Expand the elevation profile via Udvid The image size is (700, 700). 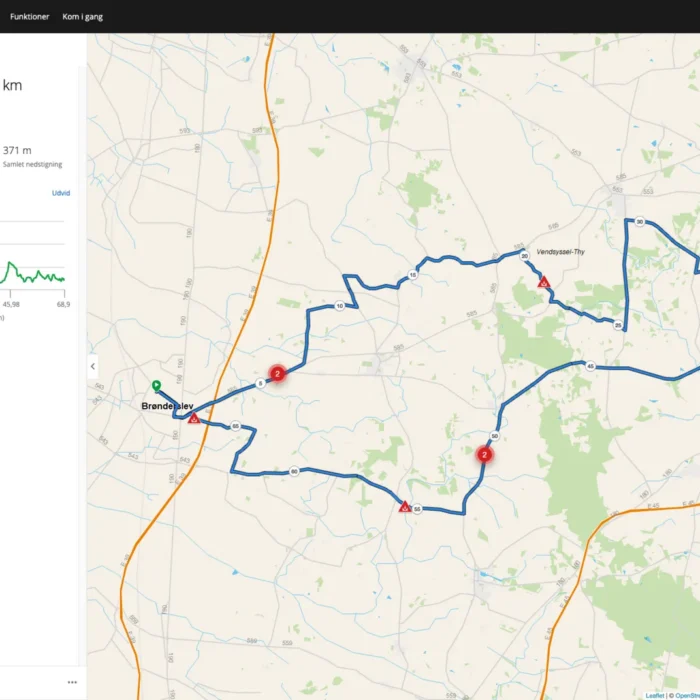coord(60,193)
